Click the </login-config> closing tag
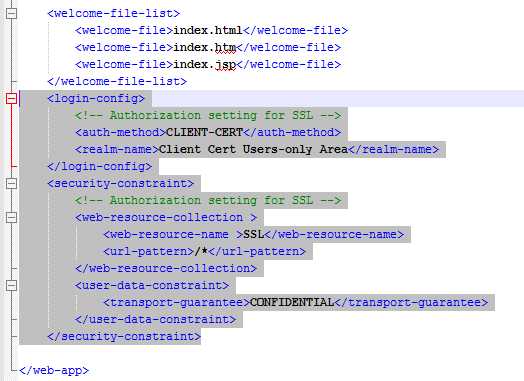Screen dimensions: 524x381 click(100, 166)
